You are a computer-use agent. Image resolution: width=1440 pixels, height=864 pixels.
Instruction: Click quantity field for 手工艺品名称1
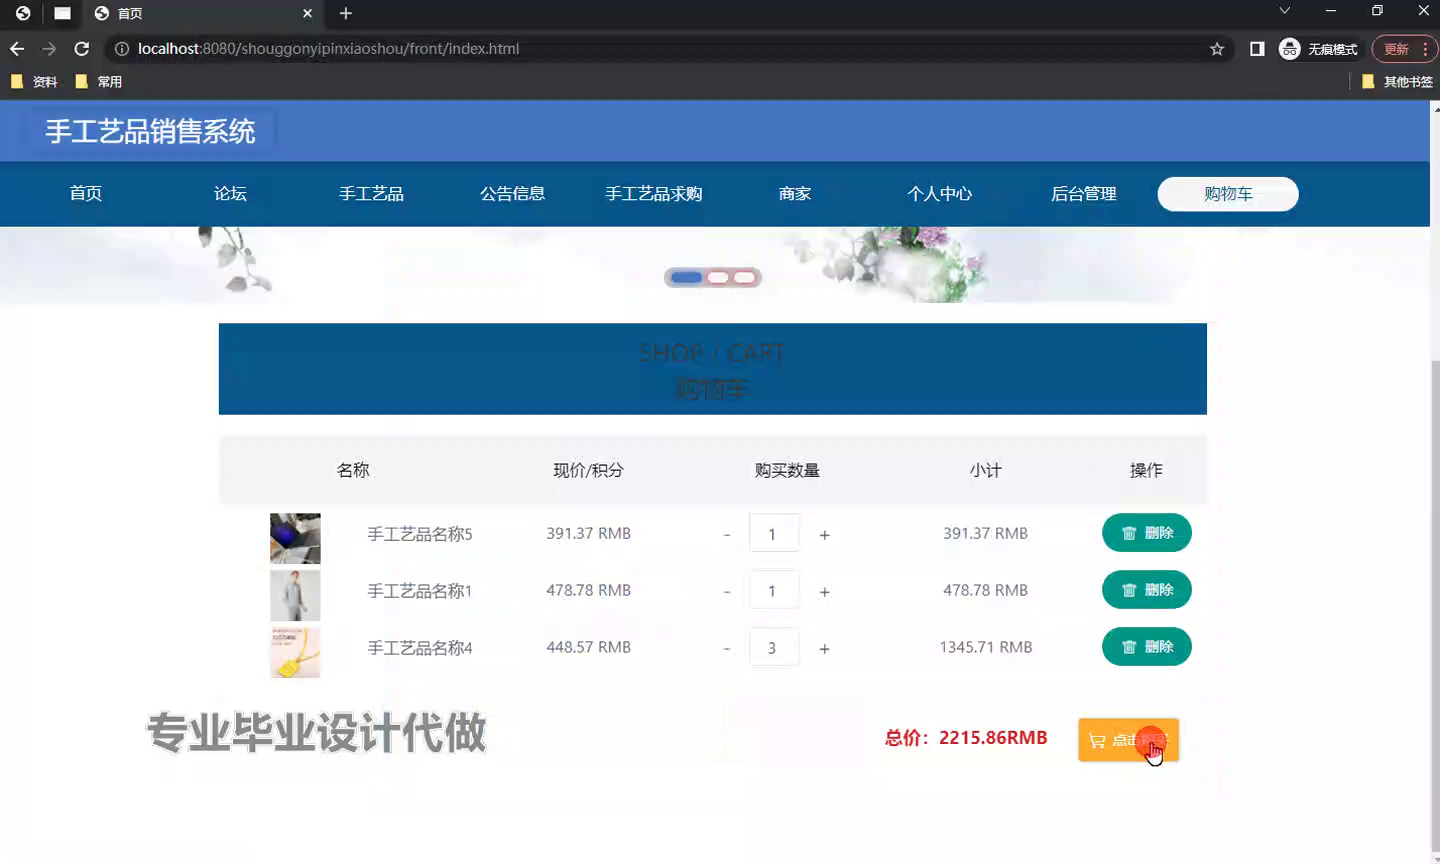coord(774,590)
